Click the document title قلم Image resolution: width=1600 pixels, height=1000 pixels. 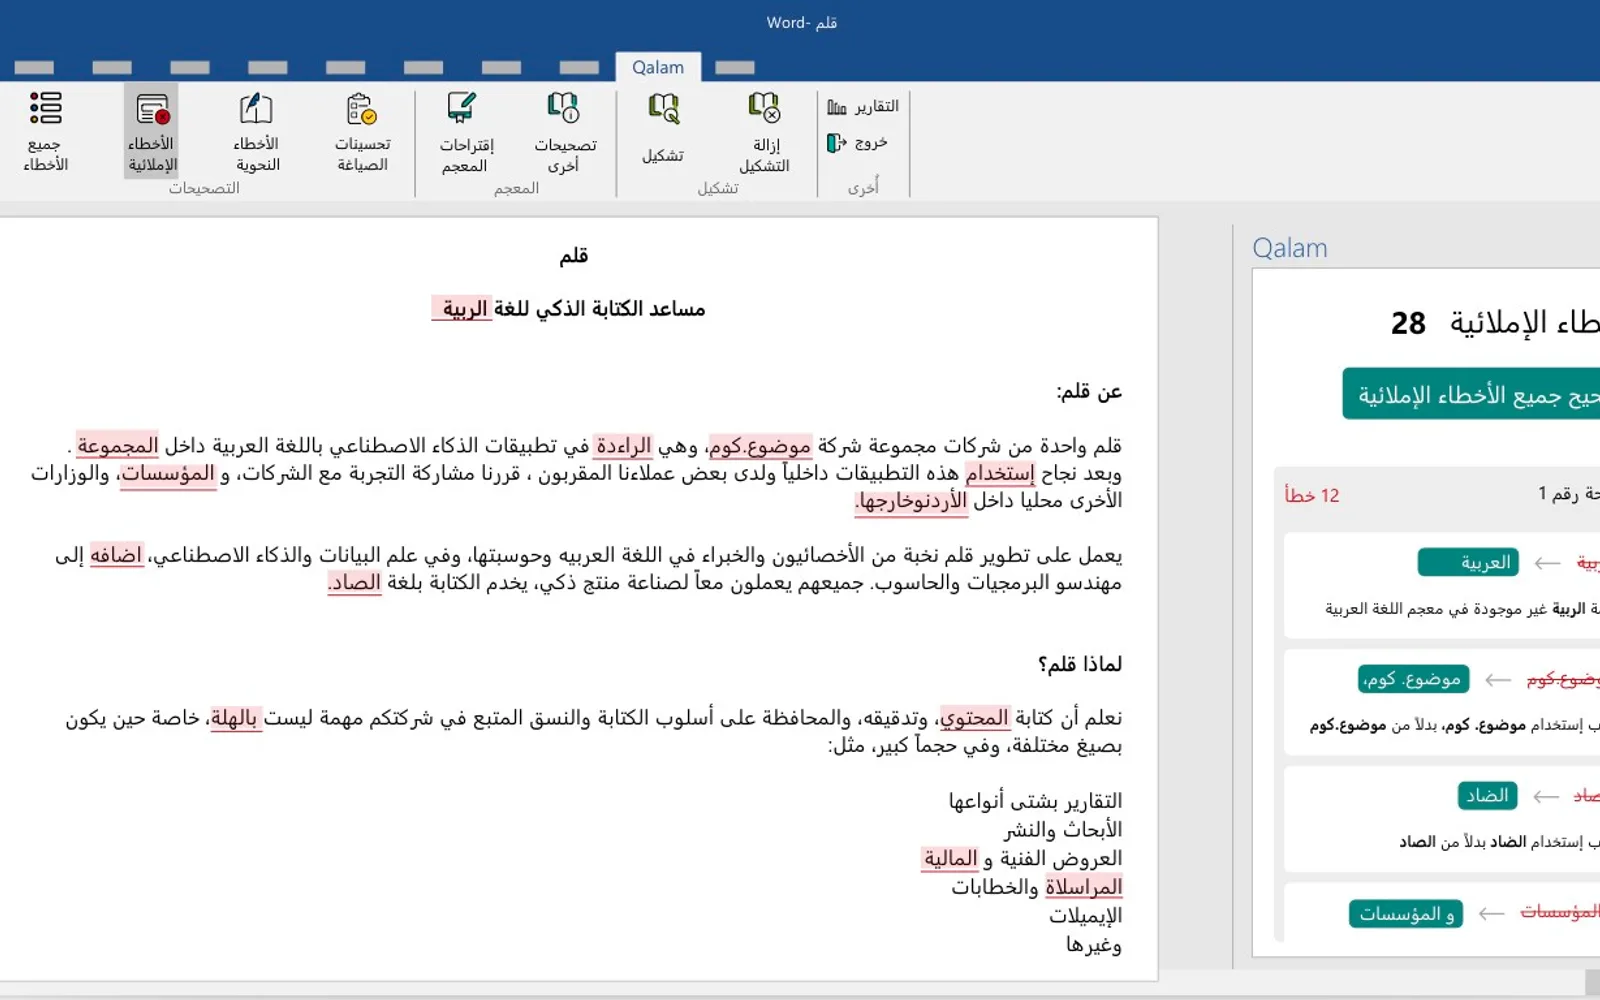(574, 256)
